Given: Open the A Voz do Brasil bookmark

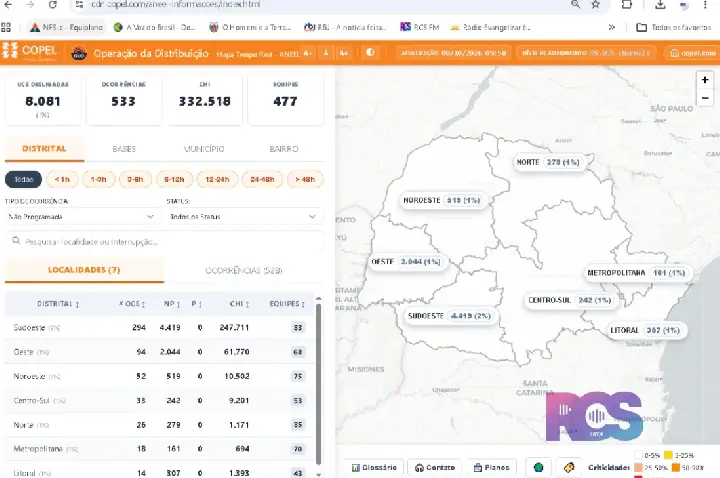Looking at the screenshot, I should tap(154, 27).
